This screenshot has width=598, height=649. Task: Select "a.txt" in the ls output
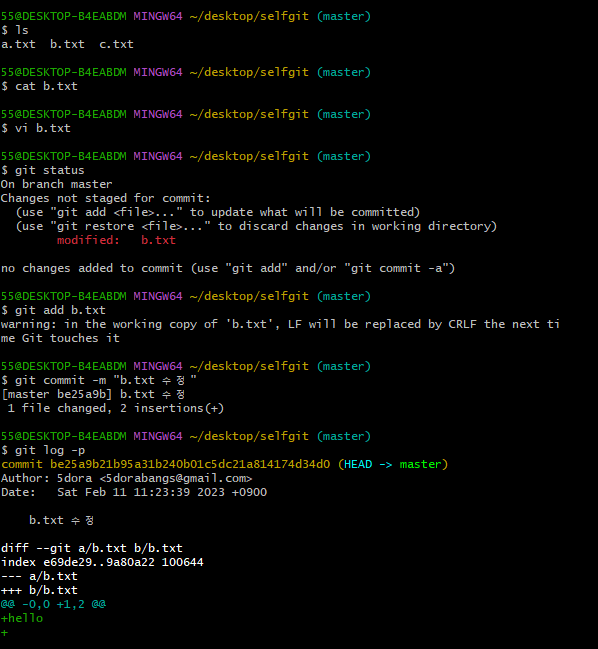(18, 44)
